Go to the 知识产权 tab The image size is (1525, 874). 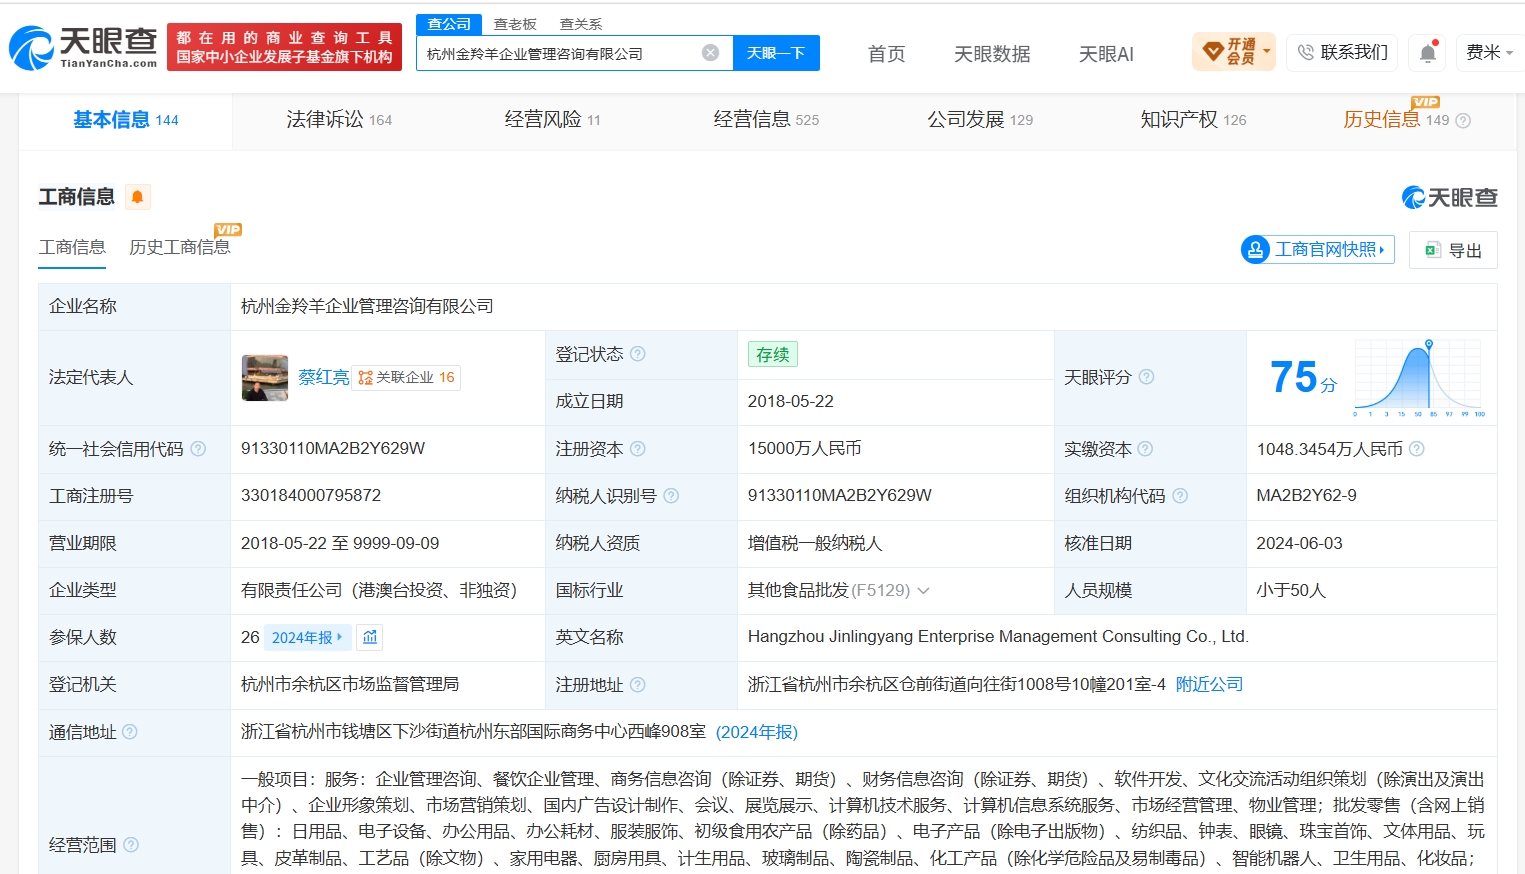point(1193,120)
